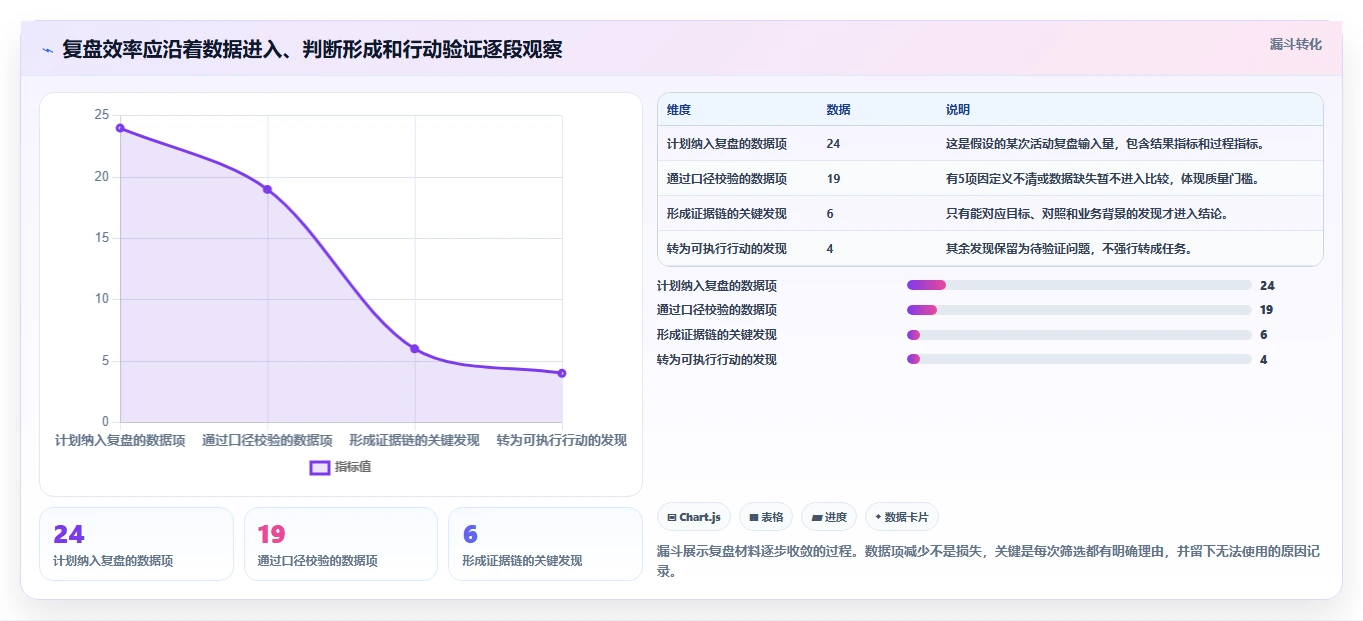
Task: Click the 说明 column header
Action: point(958,110)
